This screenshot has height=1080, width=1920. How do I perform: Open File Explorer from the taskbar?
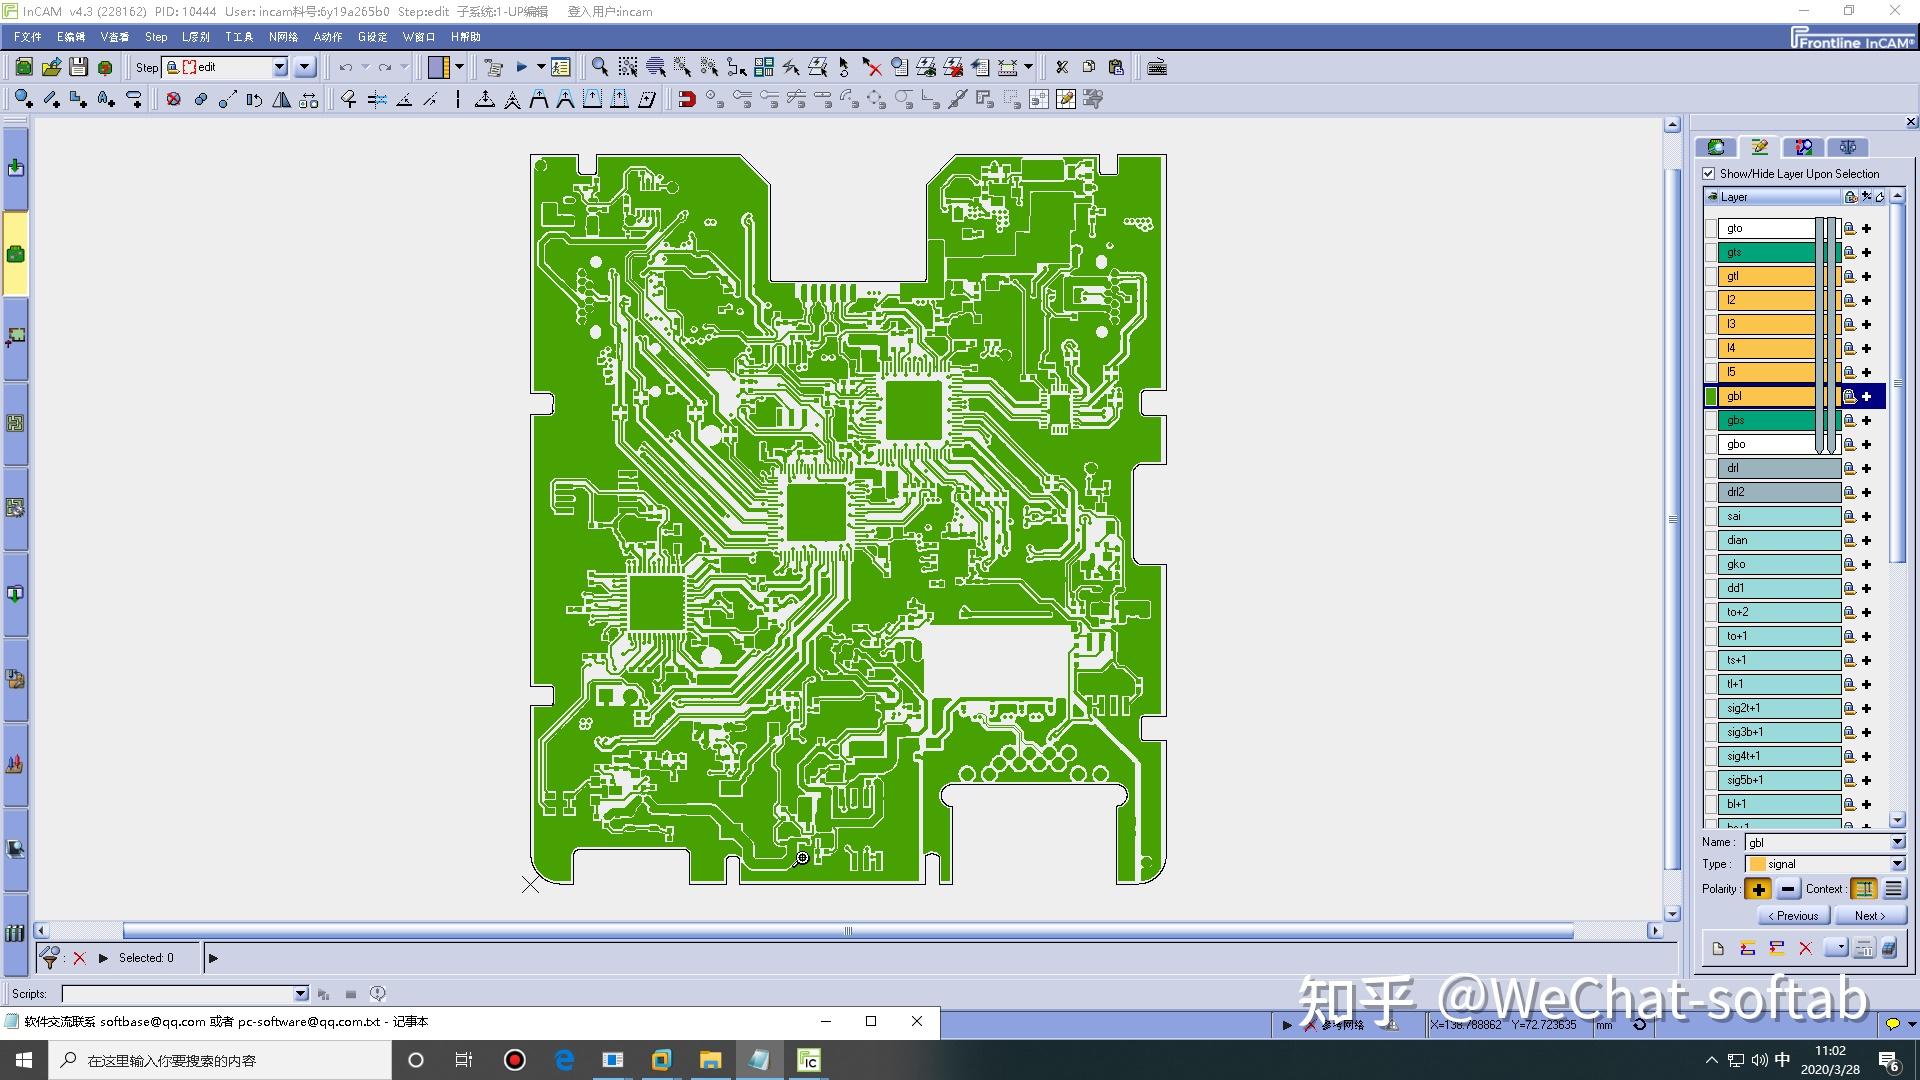[710, 1060]
